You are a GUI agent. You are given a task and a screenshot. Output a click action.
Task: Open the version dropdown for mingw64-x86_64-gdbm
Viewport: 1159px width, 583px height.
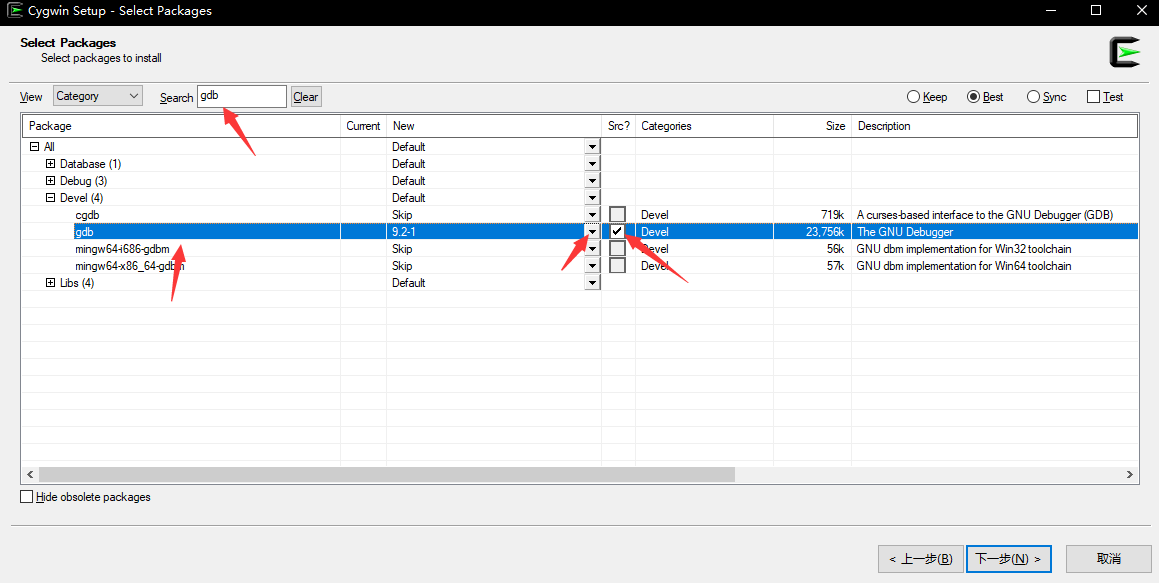tap(592, 265)
